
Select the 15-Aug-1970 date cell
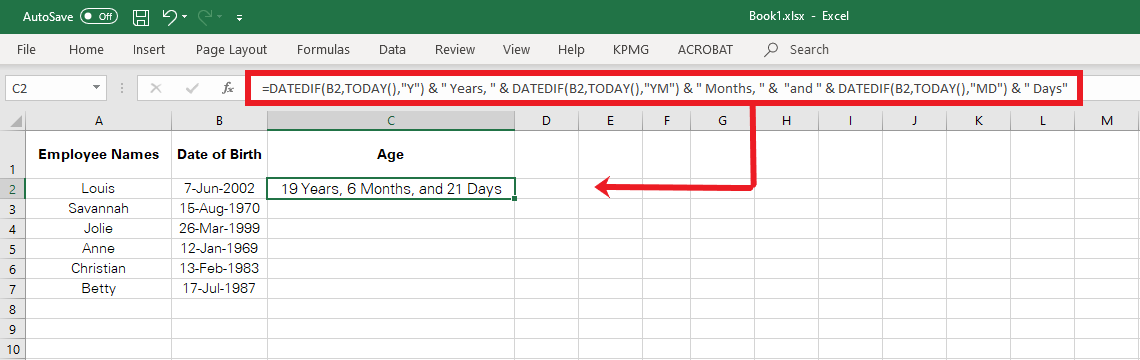click(x=220, y=209)
